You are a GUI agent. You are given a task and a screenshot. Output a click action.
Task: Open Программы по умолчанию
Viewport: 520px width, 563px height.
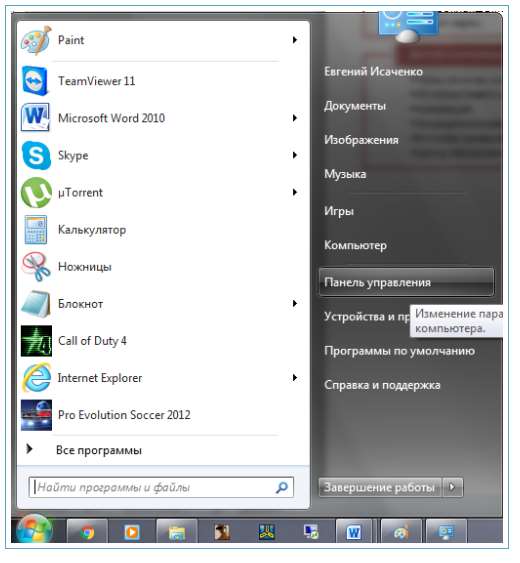pyautogui.click(x=399, y=351)
